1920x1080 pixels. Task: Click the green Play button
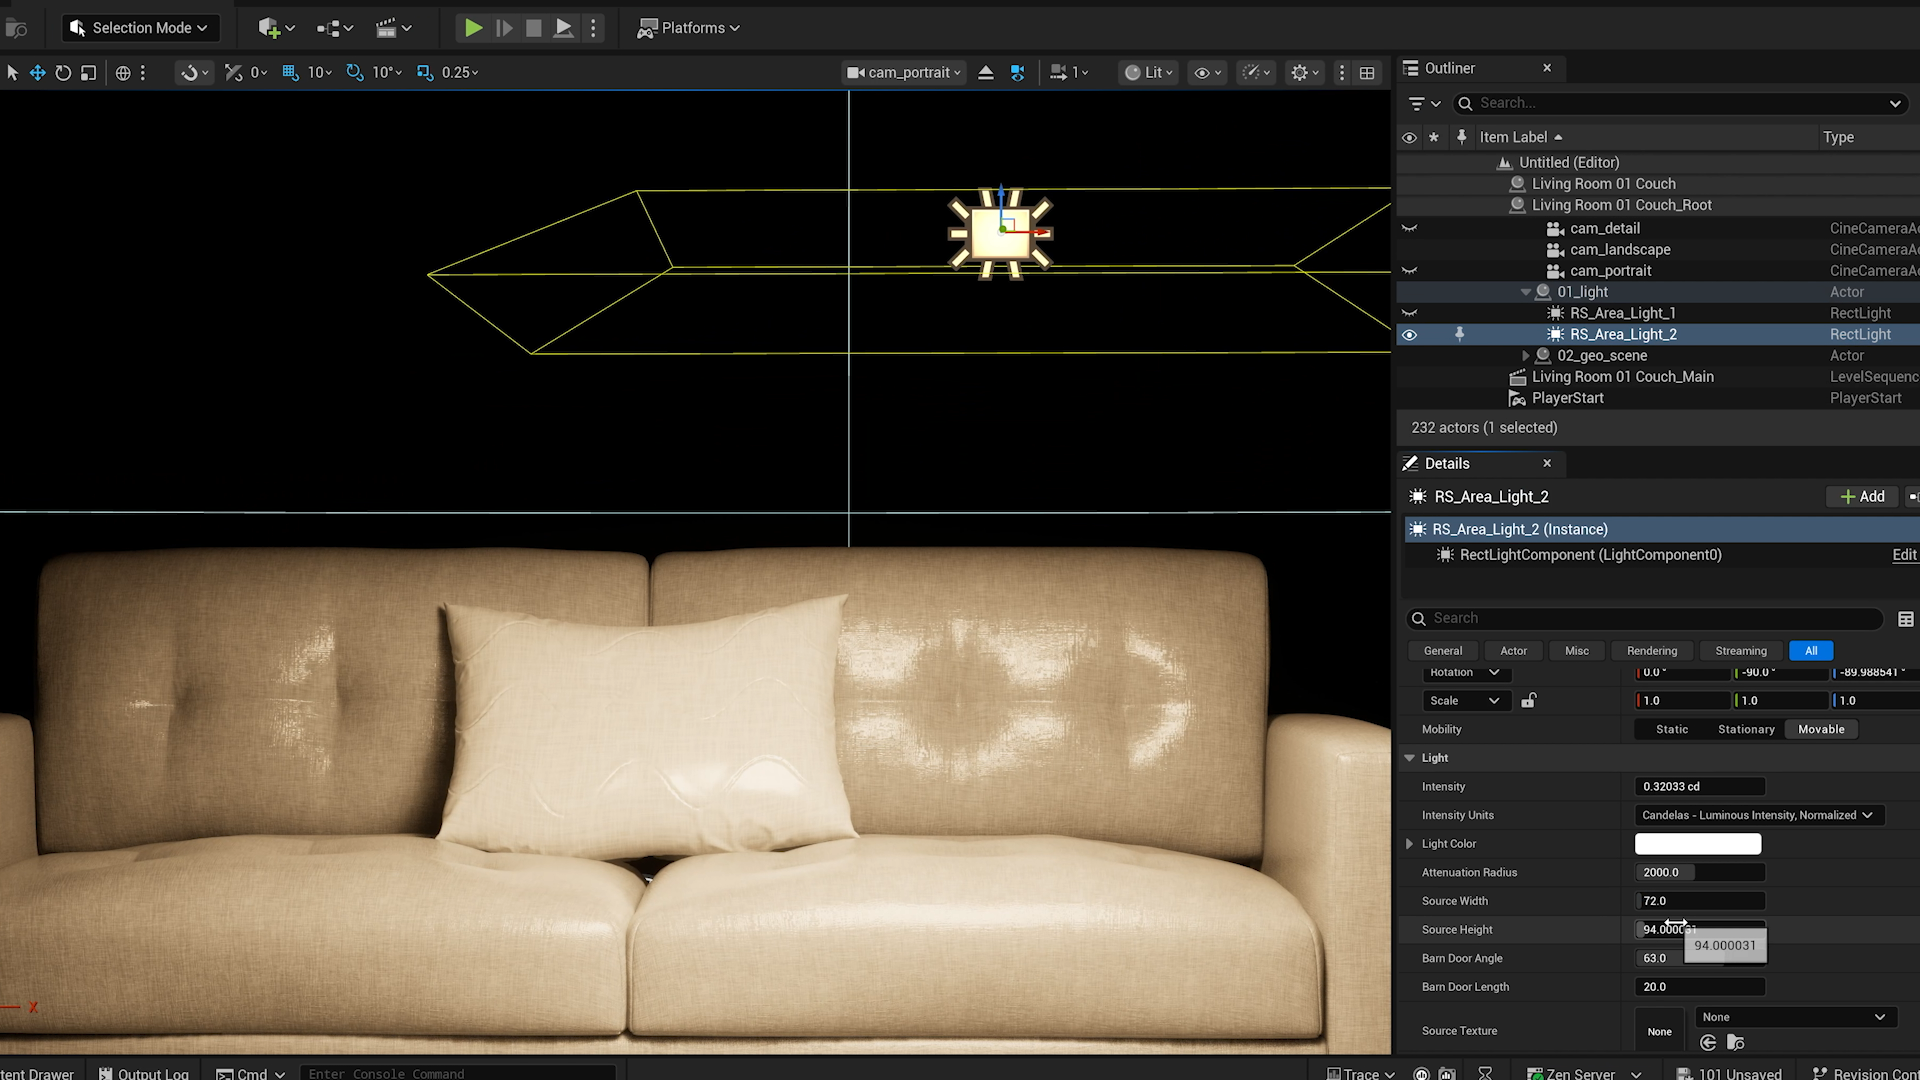click(473, 28)
